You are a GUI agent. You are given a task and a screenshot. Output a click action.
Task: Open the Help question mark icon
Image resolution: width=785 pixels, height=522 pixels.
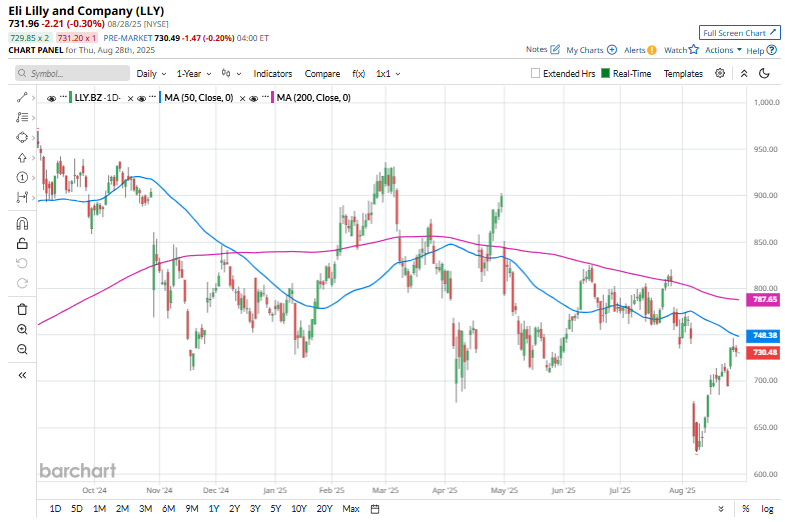point(772,50)
